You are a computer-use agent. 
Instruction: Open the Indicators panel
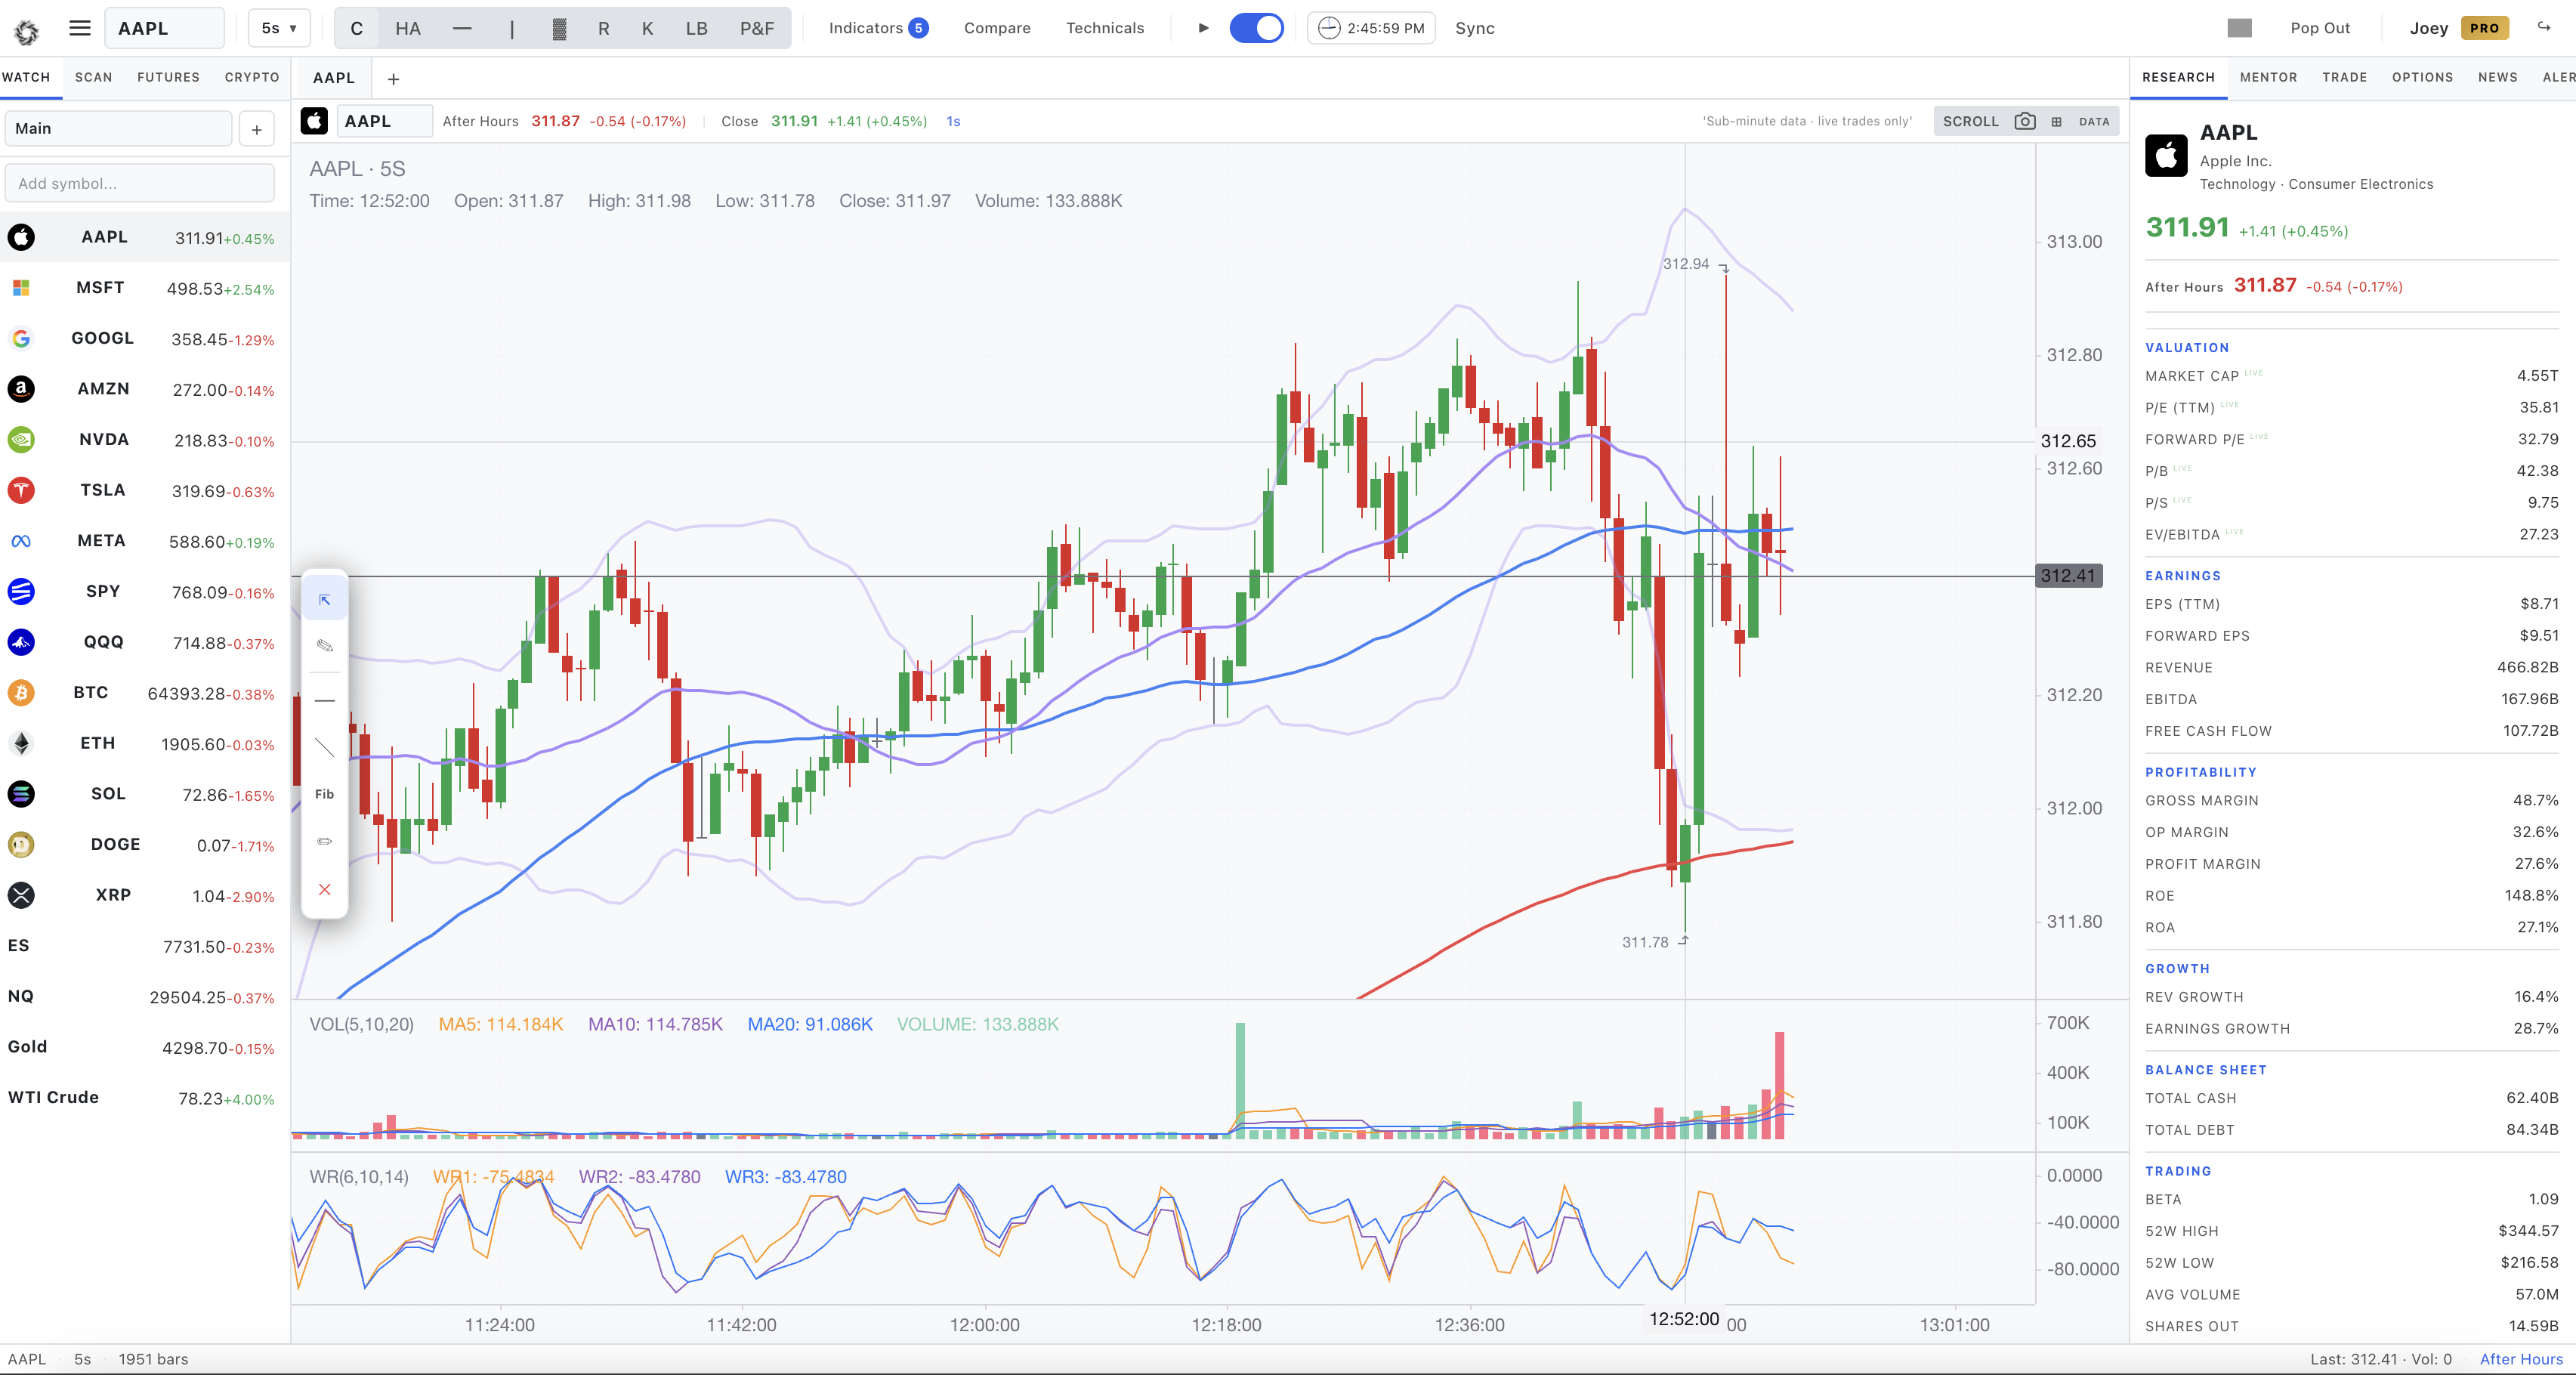click(878, 28)
